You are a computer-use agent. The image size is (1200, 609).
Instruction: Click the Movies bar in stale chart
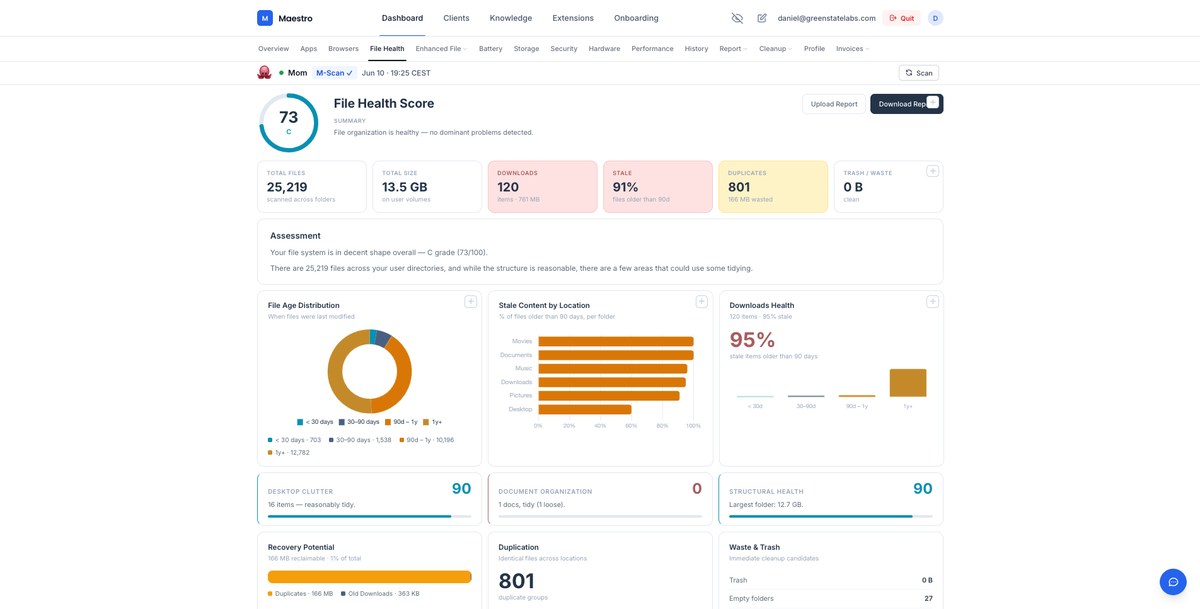(615, 341)
